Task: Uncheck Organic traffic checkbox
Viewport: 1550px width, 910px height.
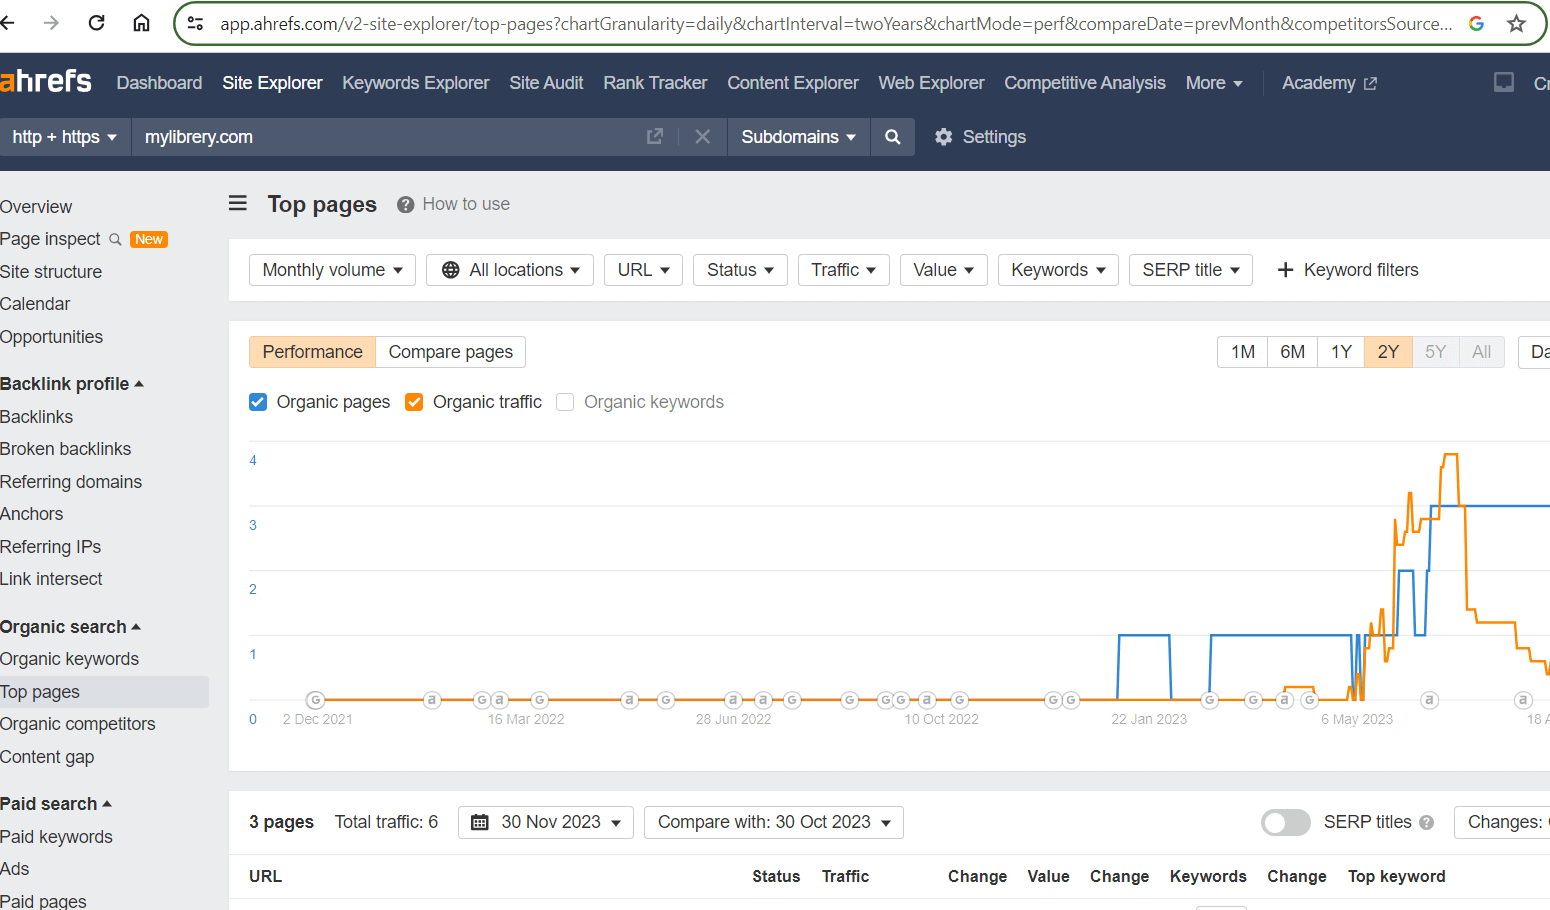Action: (x=414, y=402)
